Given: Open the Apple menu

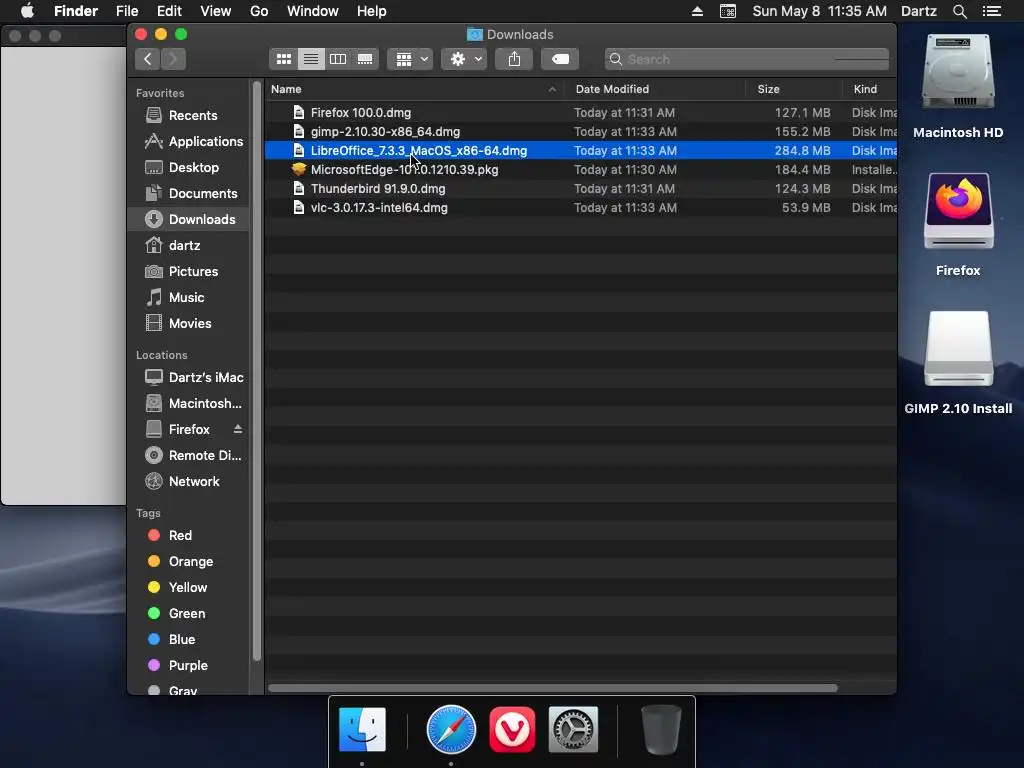Looking at the screenshot, I should pos(27,11).
